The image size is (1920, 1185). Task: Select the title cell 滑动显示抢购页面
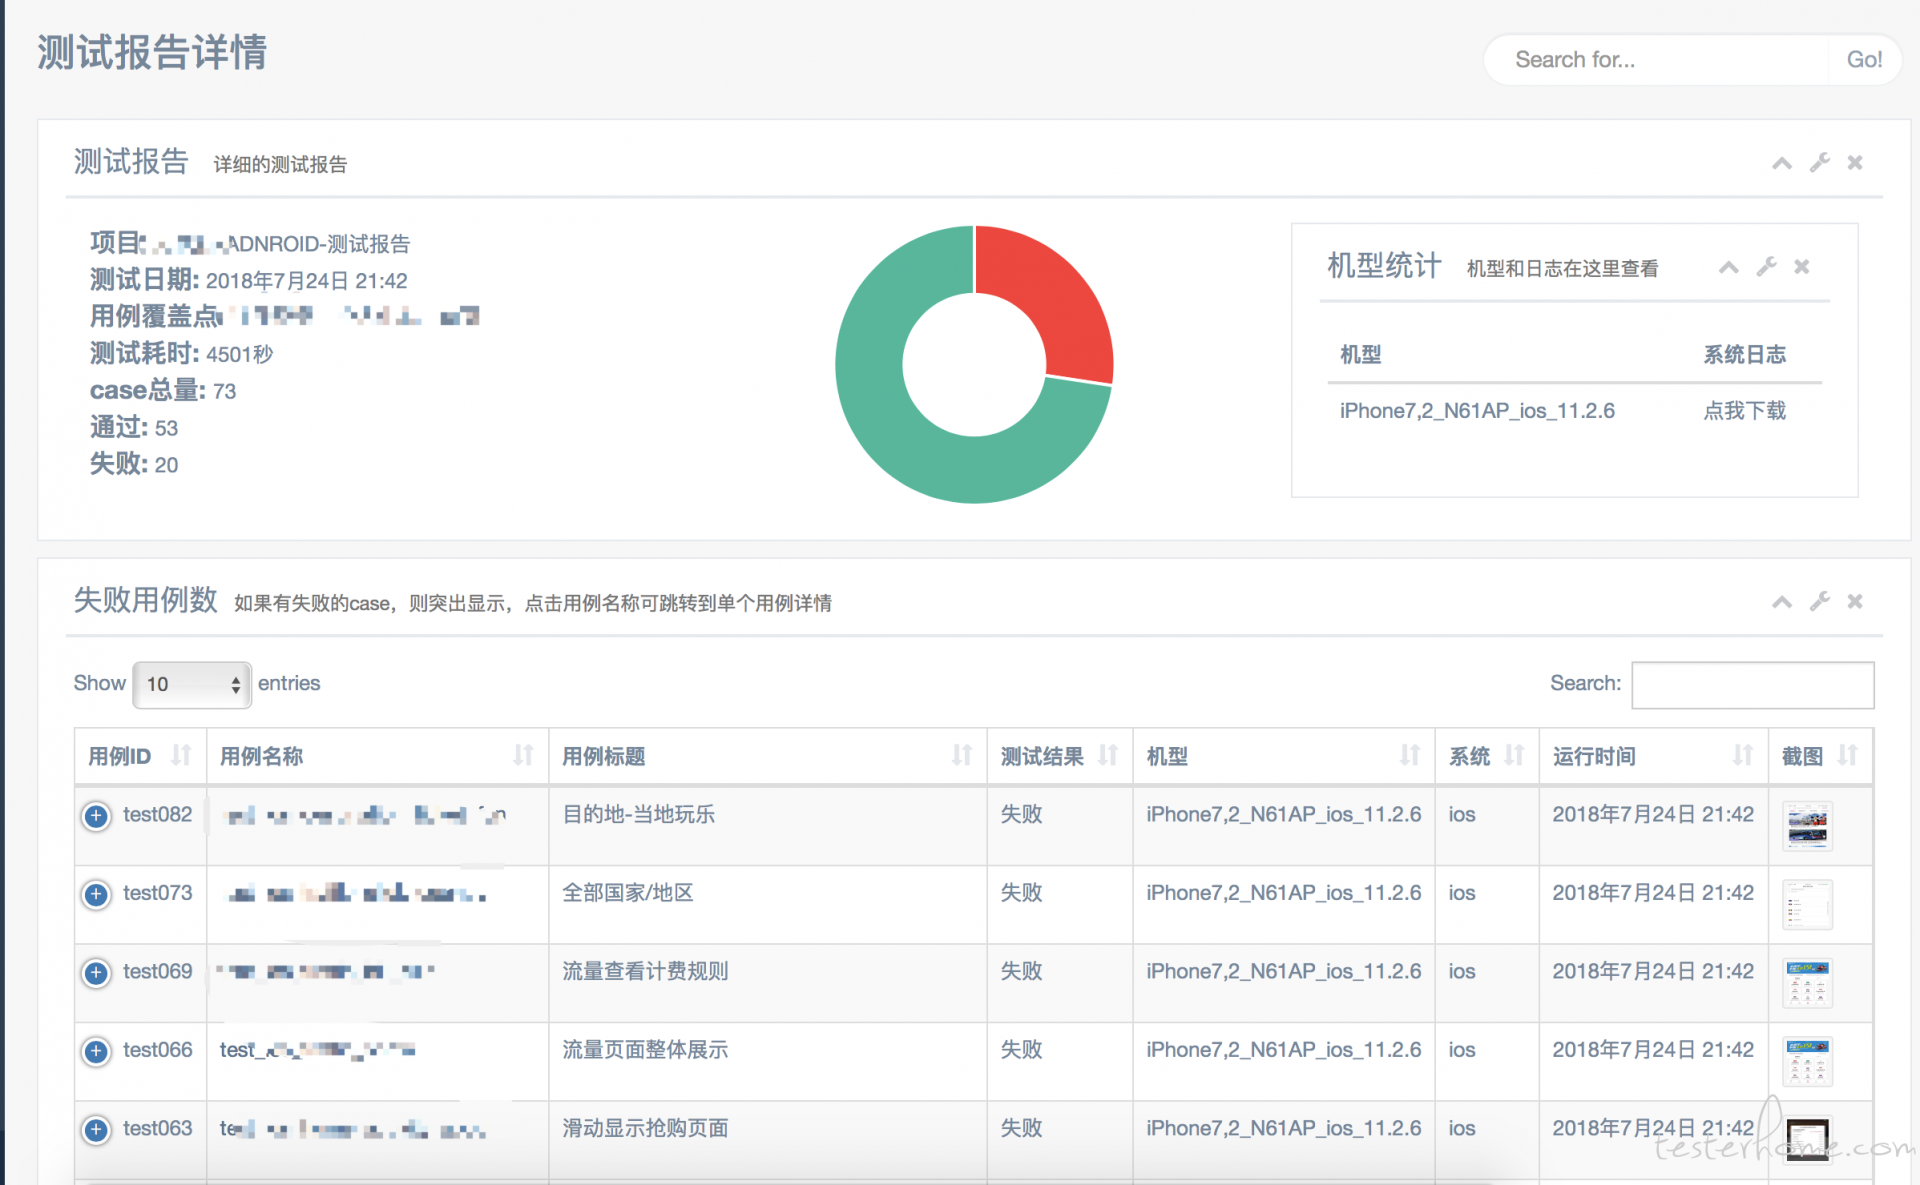tap(645, 1128)
